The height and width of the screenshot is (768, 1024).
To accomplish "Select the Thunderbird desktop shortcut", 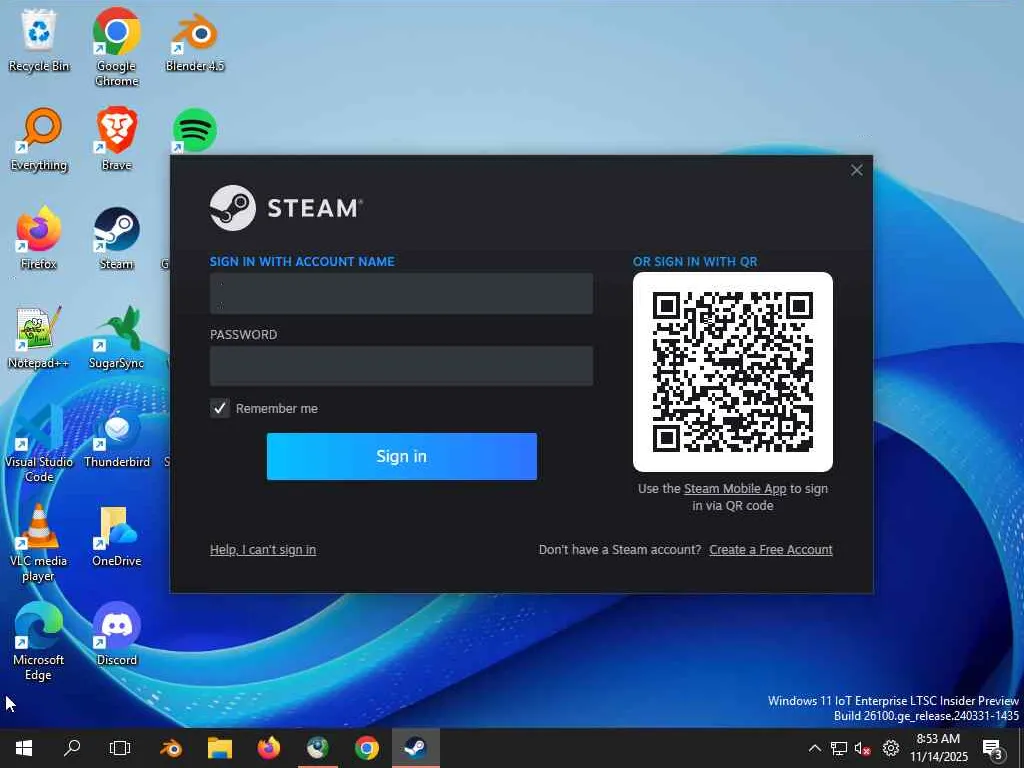I will click(x=117, y=438).
